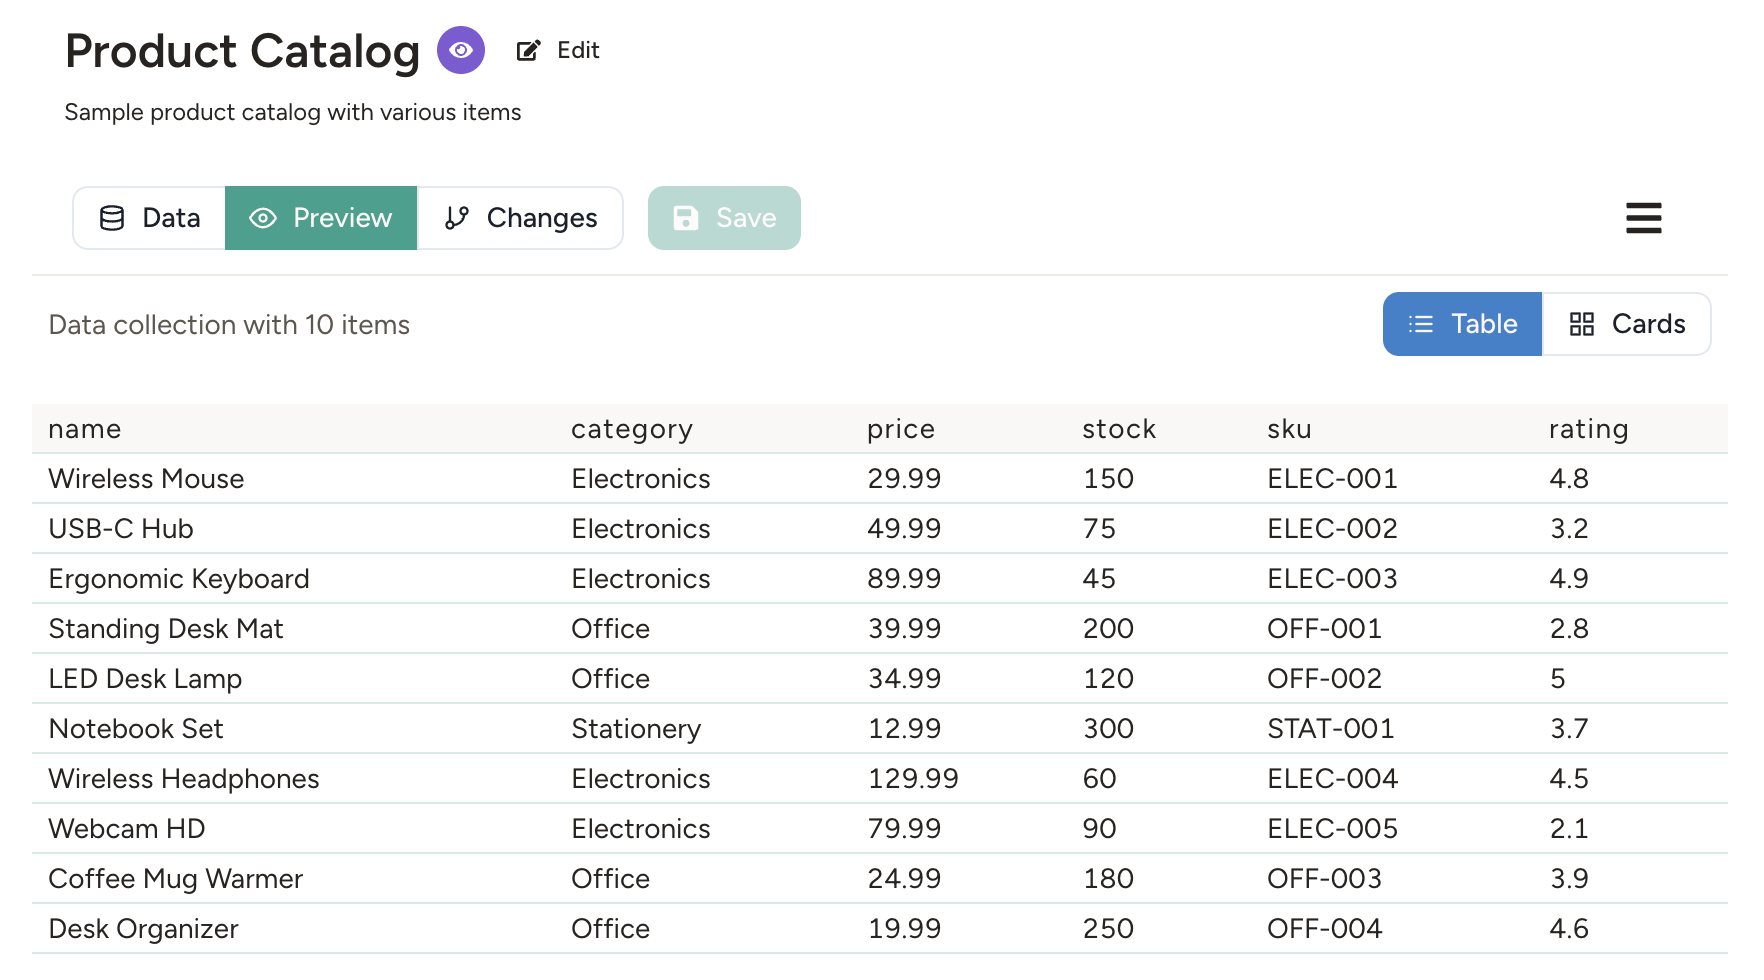1764x980 pixels.
Task: Open the hamburger menu on the right
Action: tap(1644, 218)
